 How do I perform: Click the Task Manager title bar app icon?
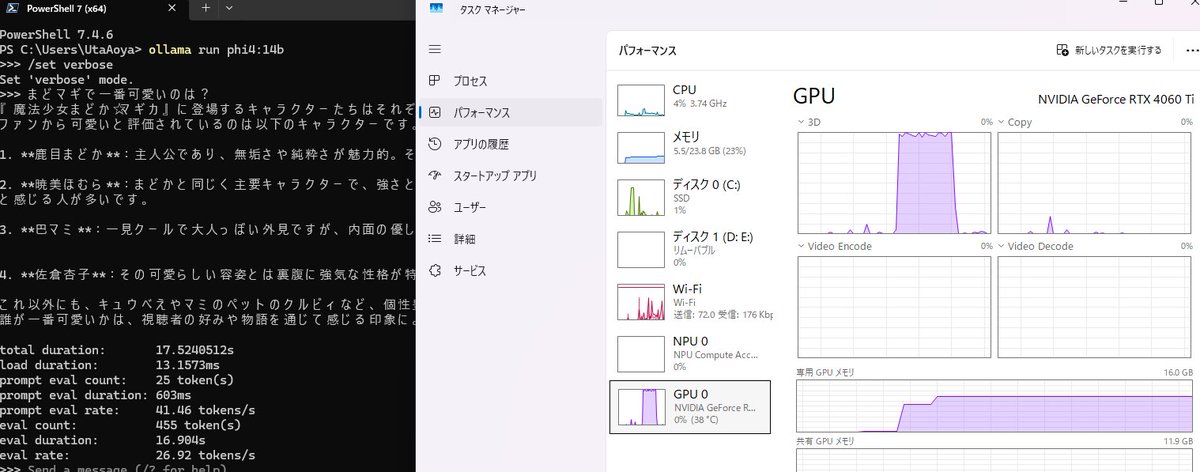(436, 9)
